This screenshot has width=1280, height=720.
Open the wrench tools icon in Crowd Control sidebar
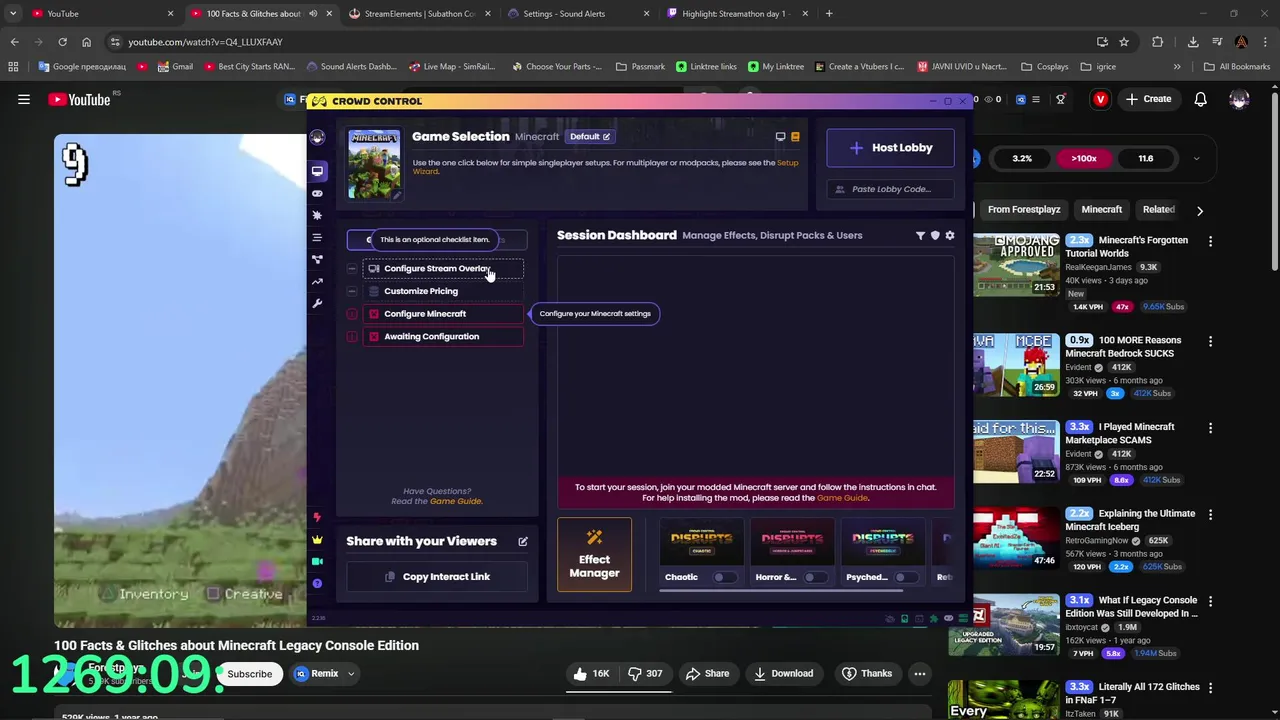(x=317, y=303)
